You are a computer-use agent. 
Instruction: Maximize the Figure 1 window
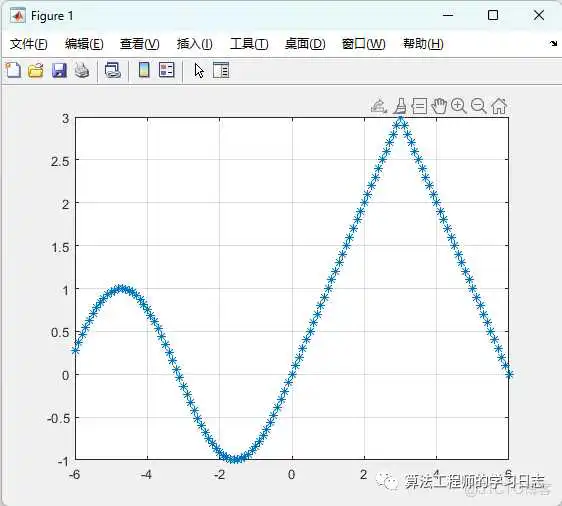493,15
